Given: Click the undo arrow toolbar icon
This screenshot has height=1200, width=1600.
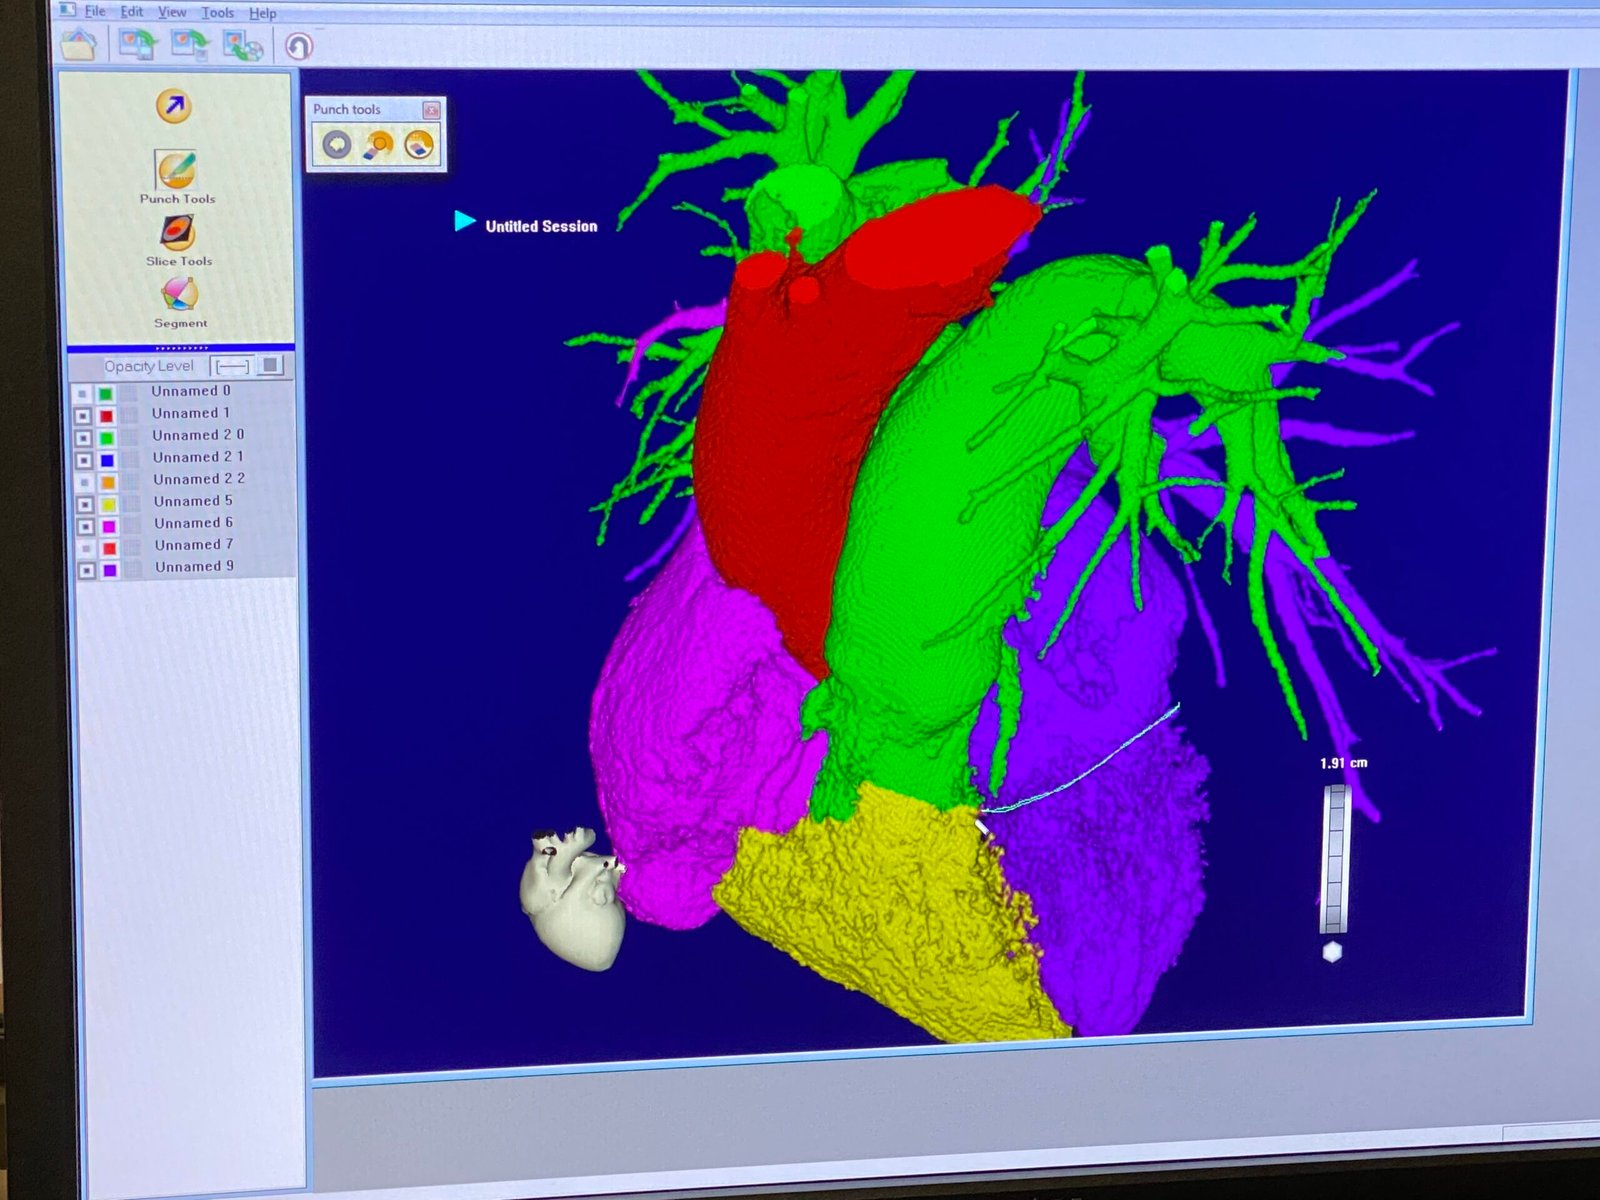Looking at the screenshot, I should point(298,46).
